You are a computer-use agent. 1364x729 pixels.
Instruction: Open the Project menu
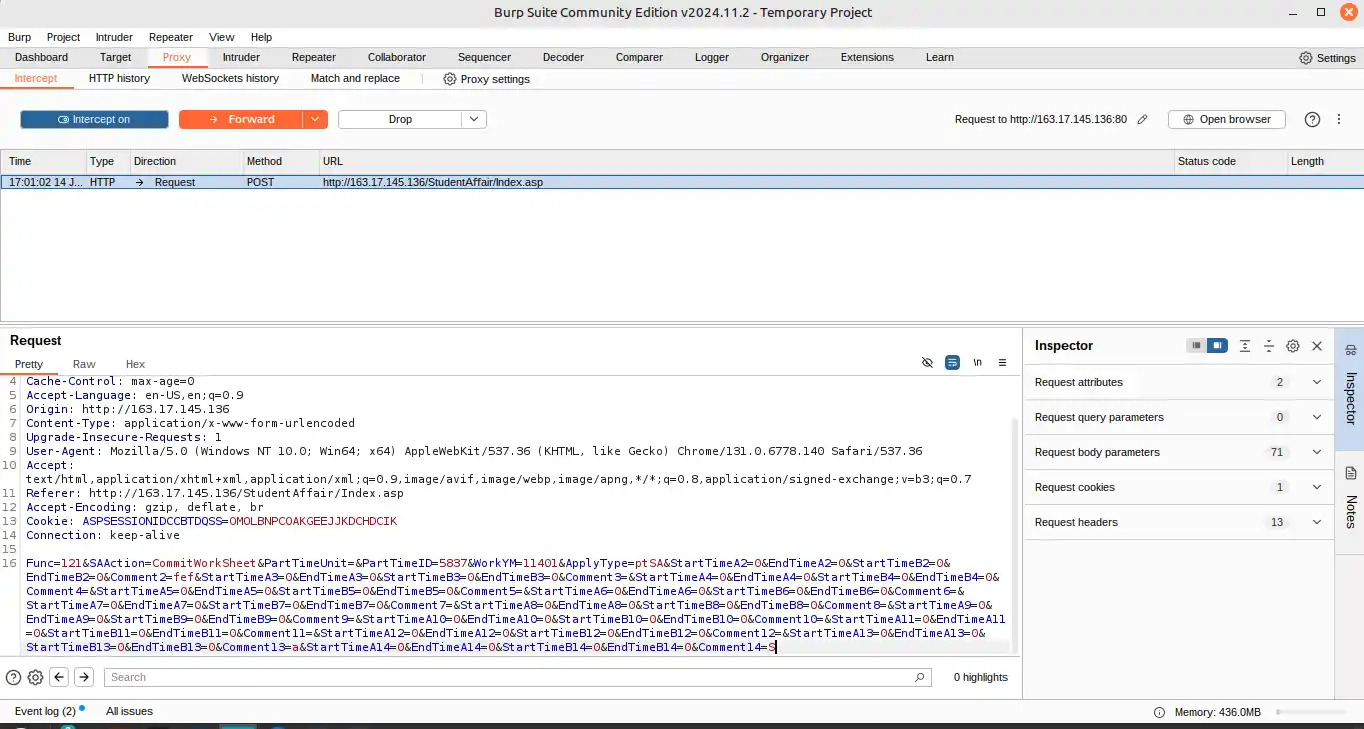point(64,37)
